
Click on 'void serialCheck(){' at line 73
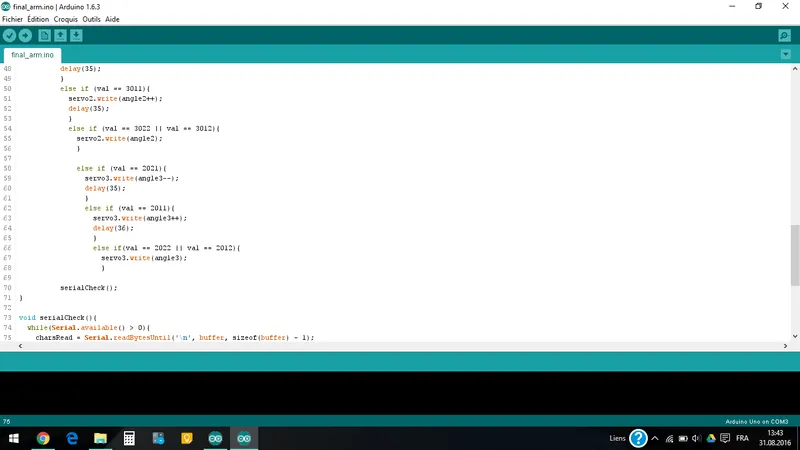[58, 317]
